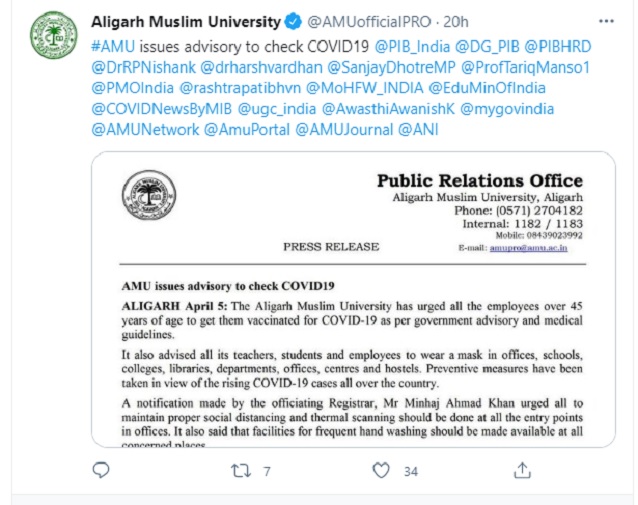The height and width of the screenshot is (505, 638).
Task: Click the @PMOIndia mention
Action: click(x=132, y=89)
